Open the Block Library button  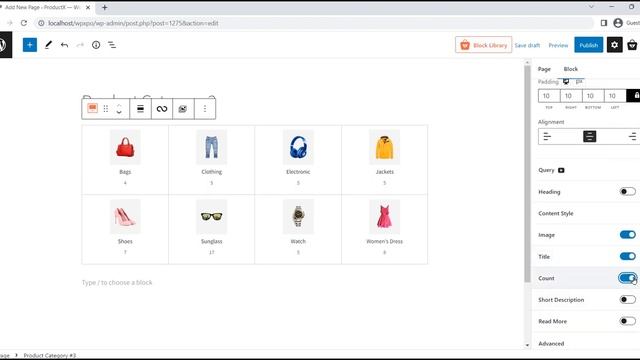(x=483, y=45)
